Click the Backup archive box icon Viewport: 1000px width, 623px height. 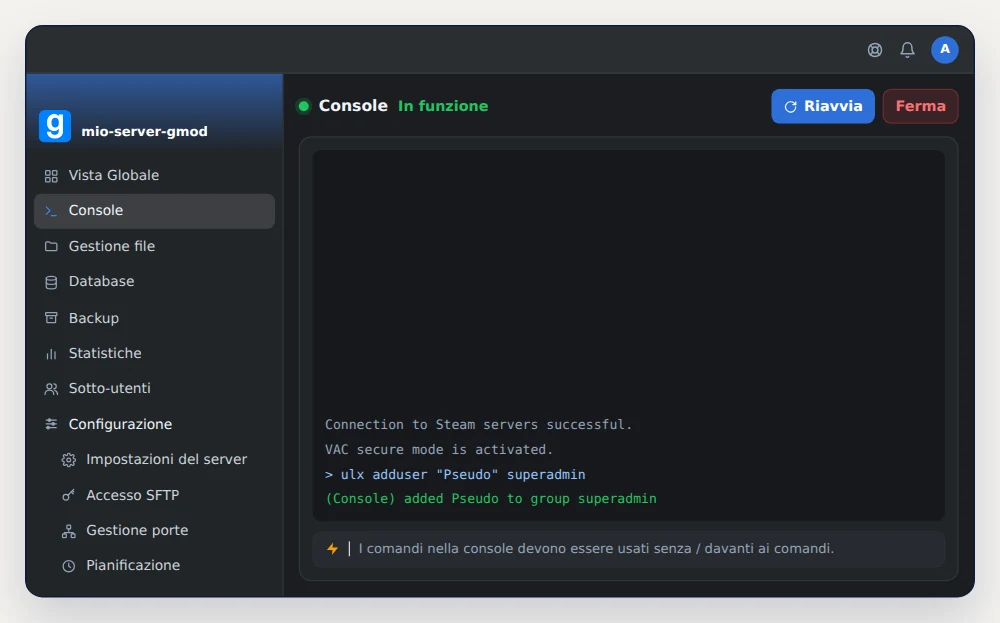[51, 318]
